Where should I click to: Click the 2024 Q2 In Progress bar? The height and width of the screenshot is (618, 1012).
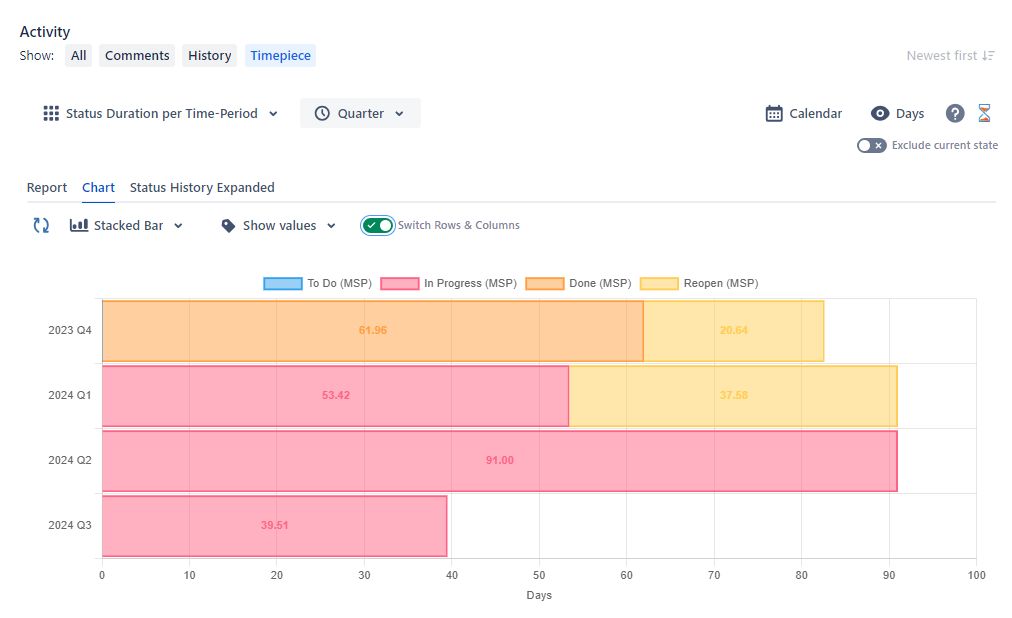click(499, 460)
